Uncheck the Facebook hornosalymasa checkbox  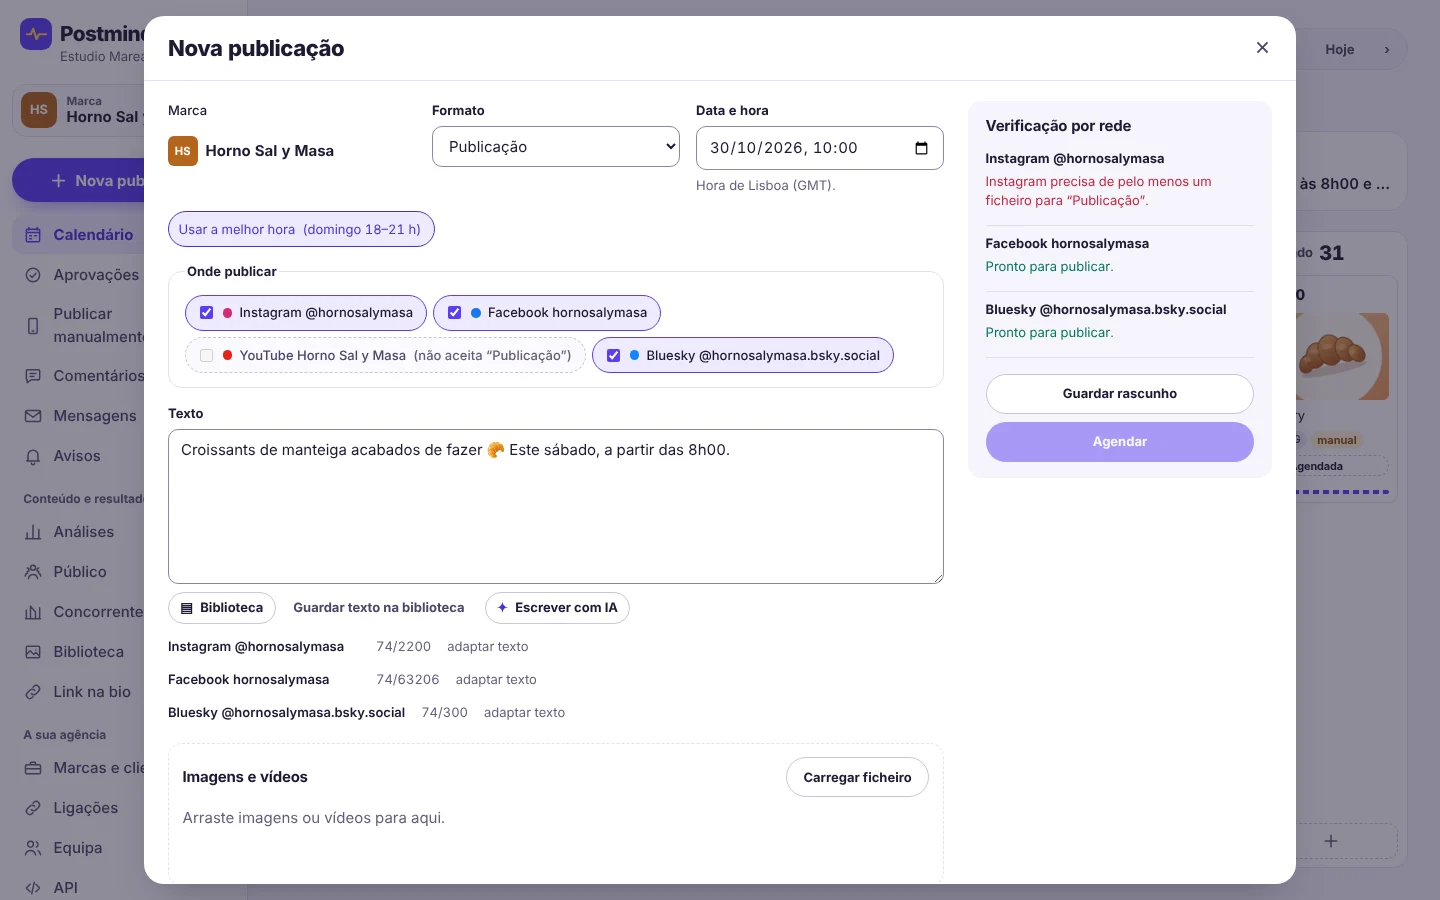pyautogui.click(x=455, y=313)
